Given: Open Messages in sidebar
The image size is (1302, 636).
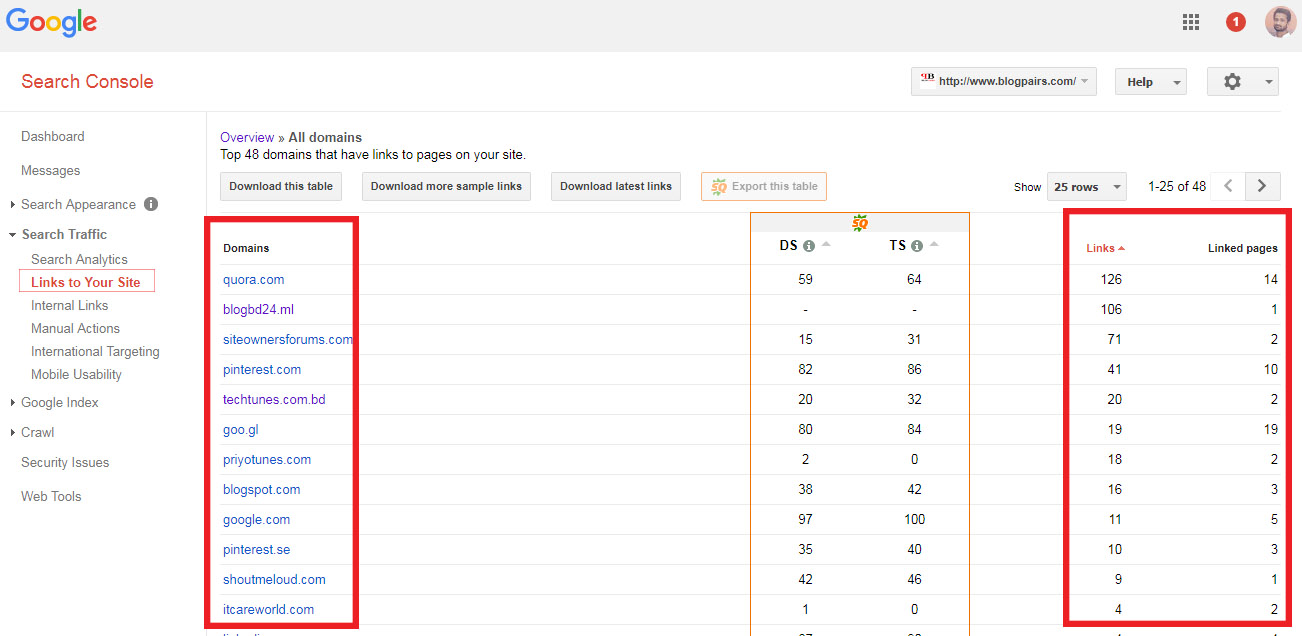Looking at the screenshot, I should coord(50,170).
